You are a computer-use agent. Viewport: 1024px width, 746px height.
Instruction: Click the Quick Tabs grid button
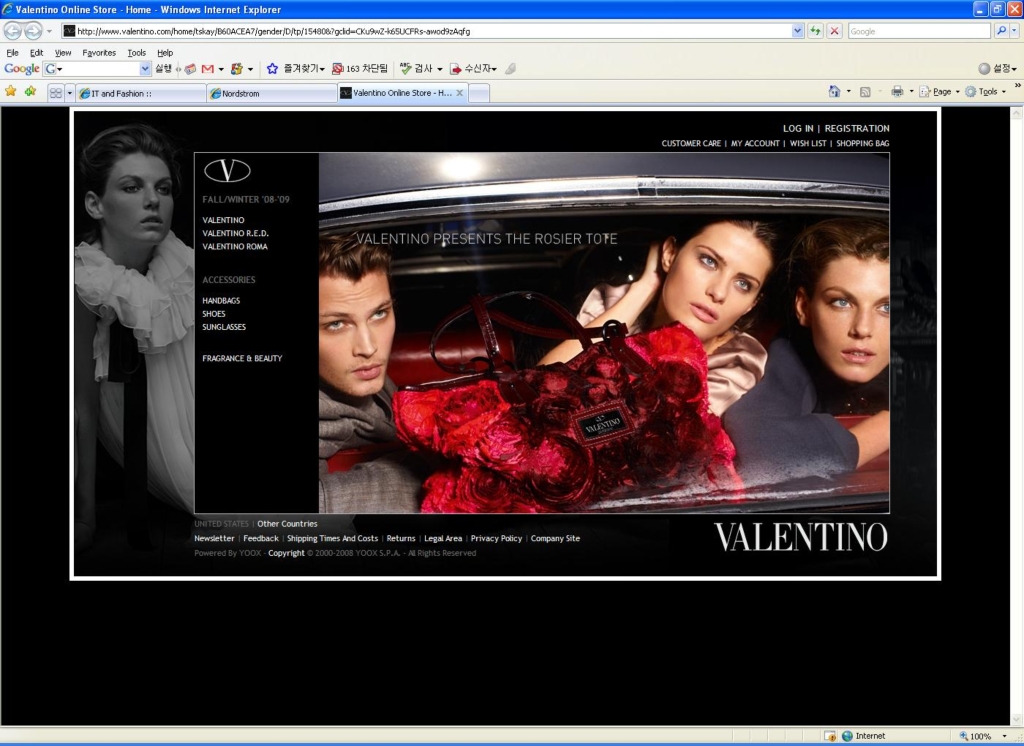click(x=56, y=93)
